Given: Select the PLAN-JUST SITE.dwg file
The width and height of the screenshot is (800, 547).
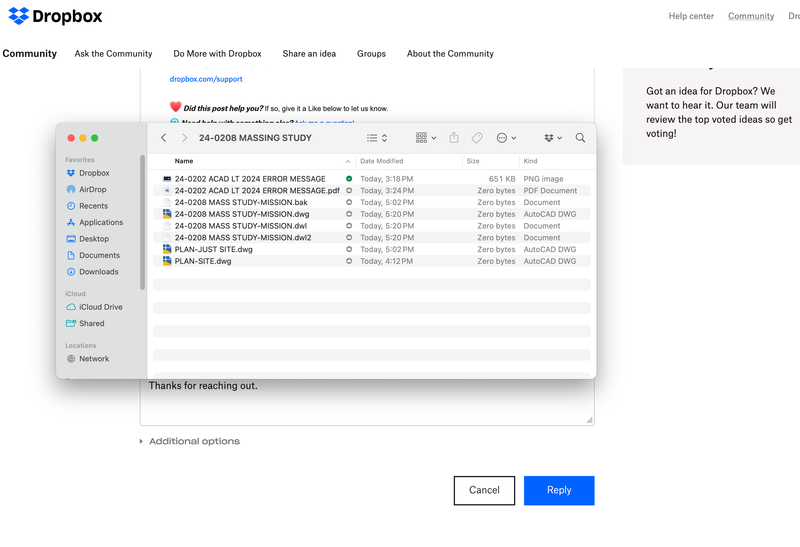Looking at the screenshot, I should point(372,249).
